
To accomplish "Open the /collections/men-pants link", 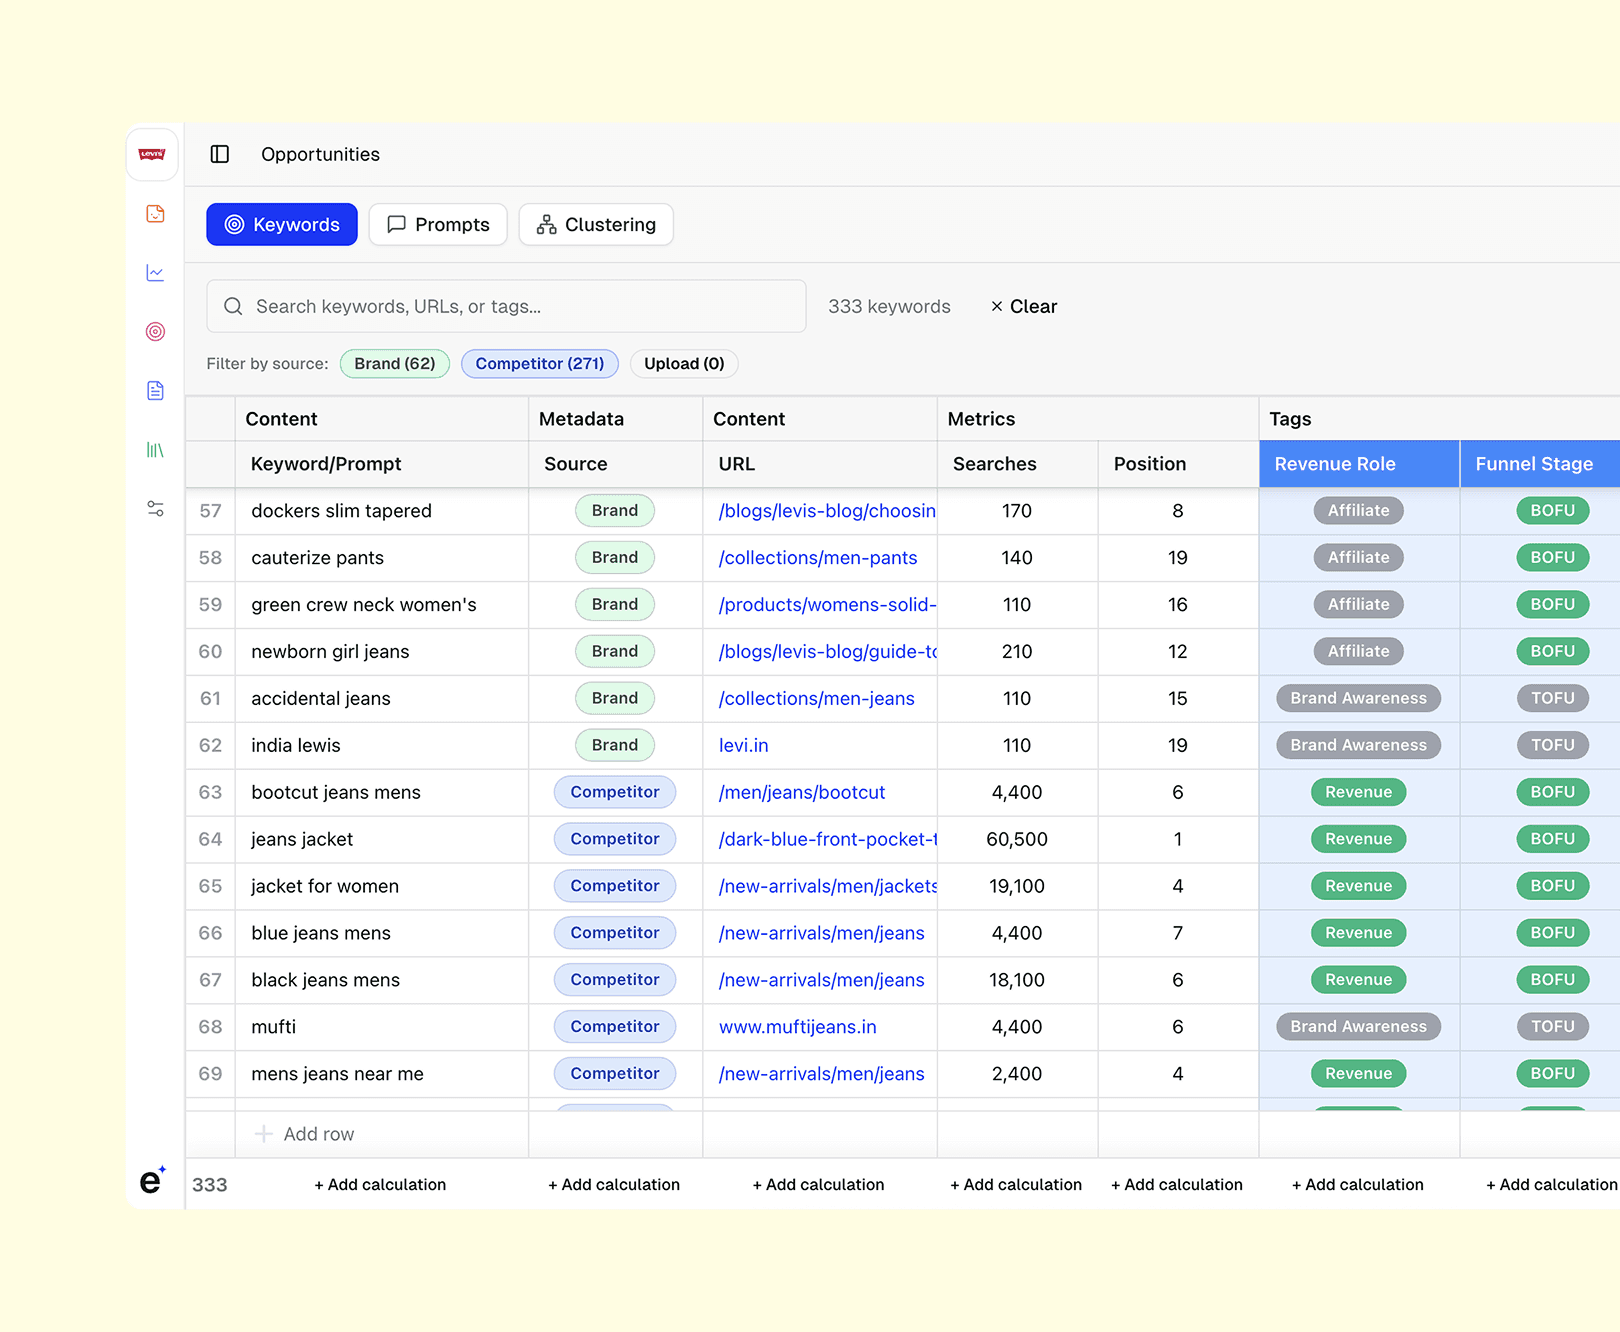I will [818, 558].
